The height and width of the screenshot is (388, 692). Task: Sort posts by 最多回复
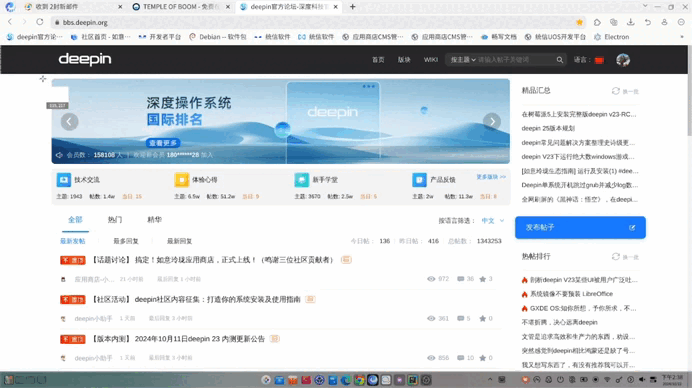(x=126, y=241)
